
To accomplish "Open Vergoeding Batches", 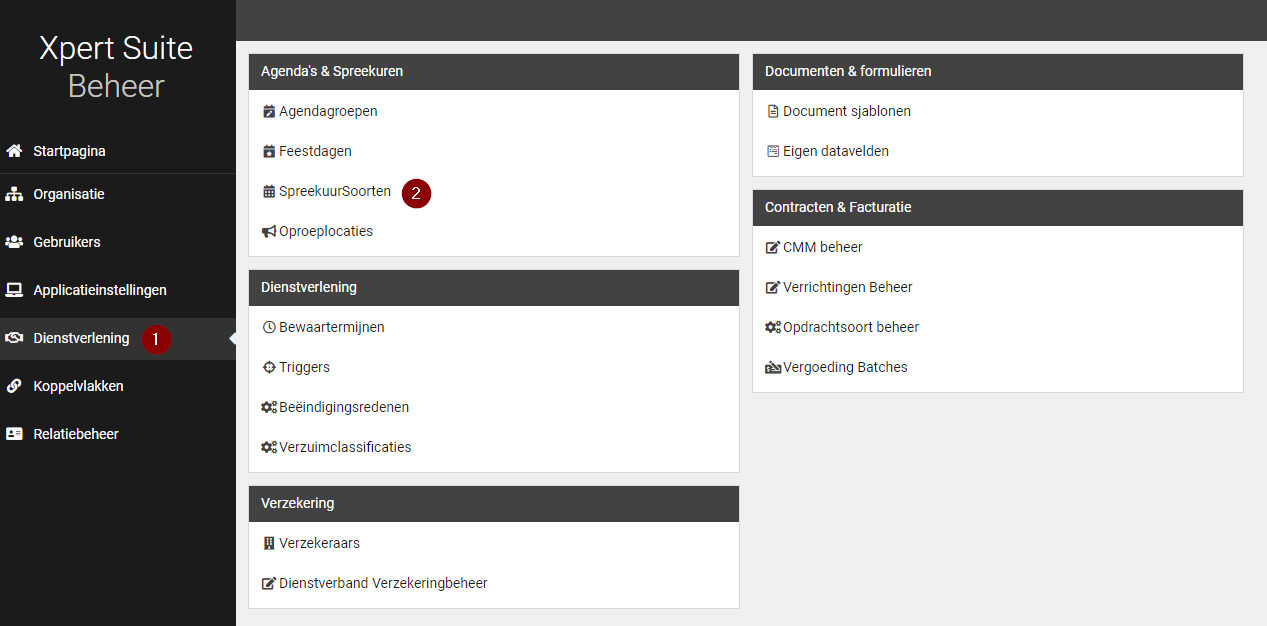I will (x=845, y=367).
